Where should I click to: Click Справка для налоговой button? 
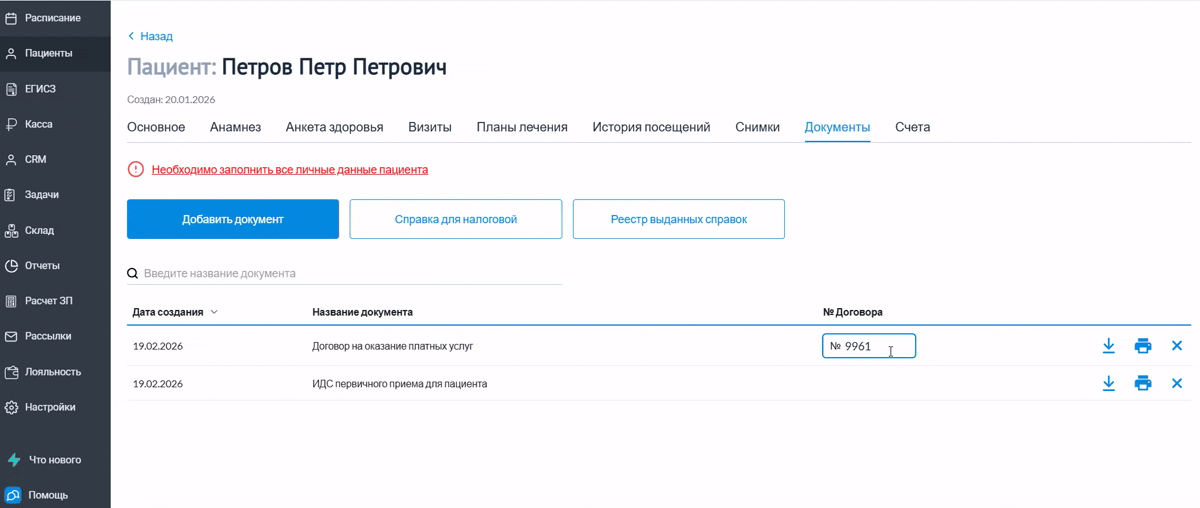point(456,219)
